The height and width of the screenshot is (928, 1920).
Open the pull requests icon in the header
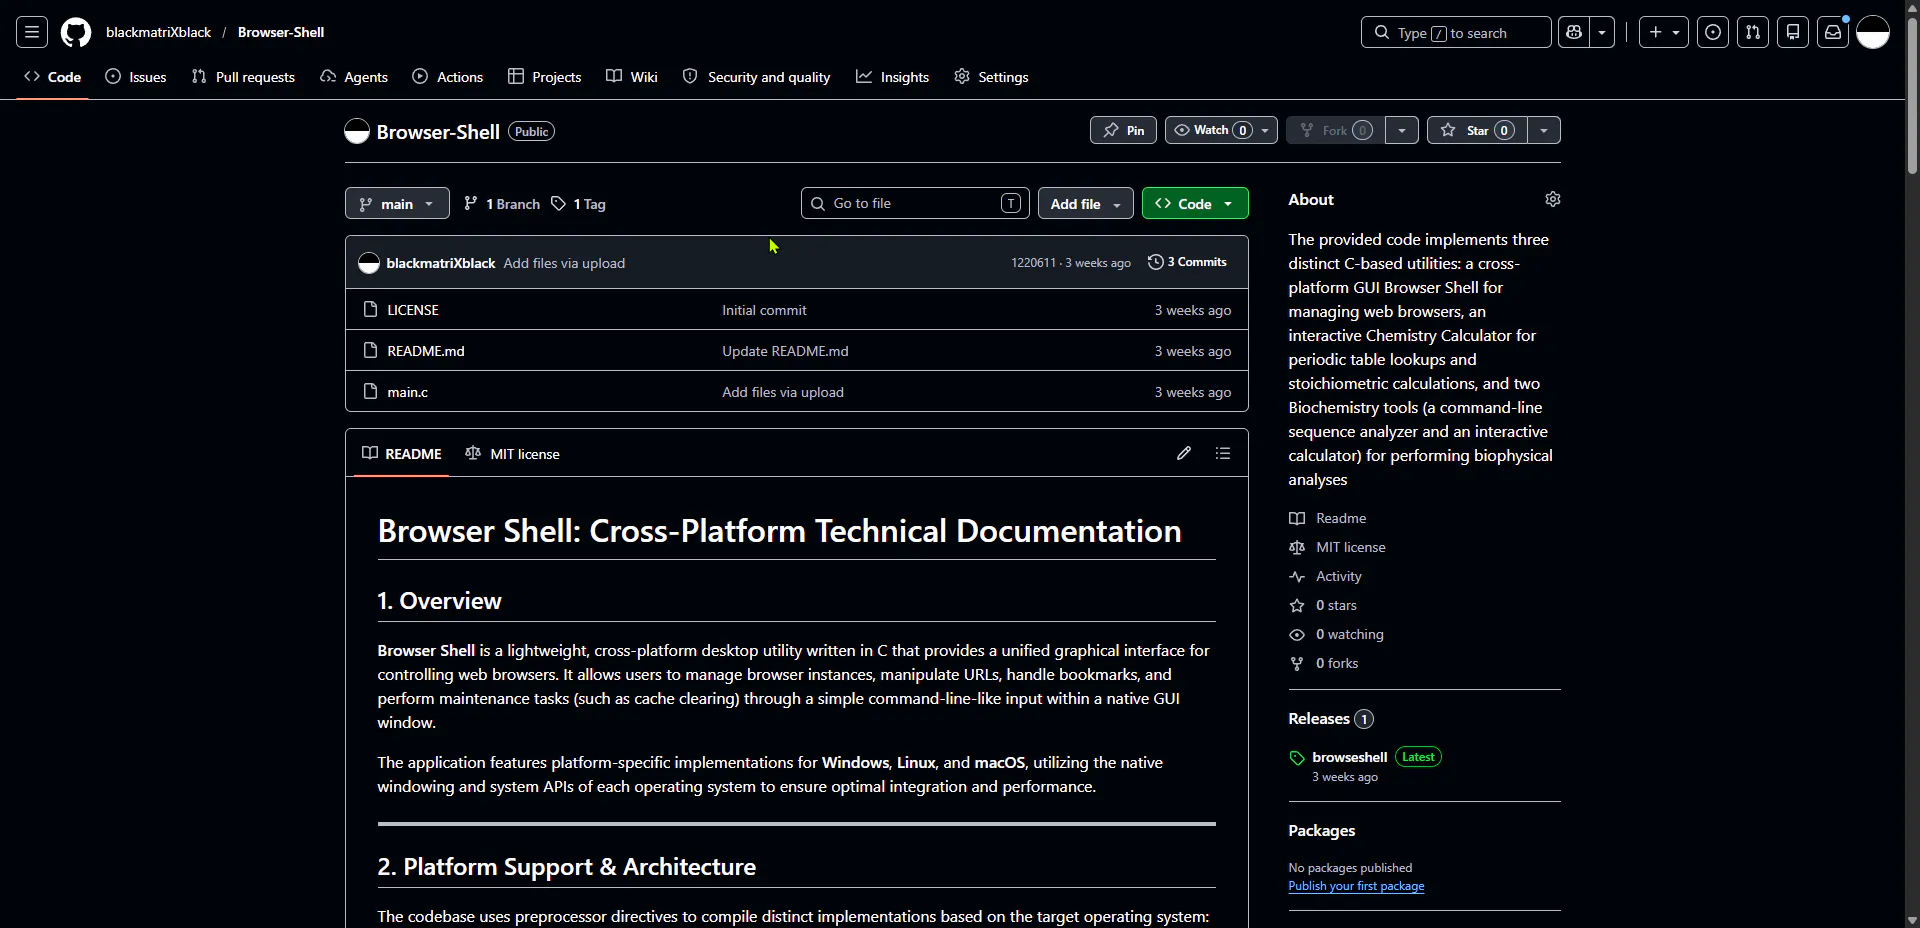(x=1753, y=32)
